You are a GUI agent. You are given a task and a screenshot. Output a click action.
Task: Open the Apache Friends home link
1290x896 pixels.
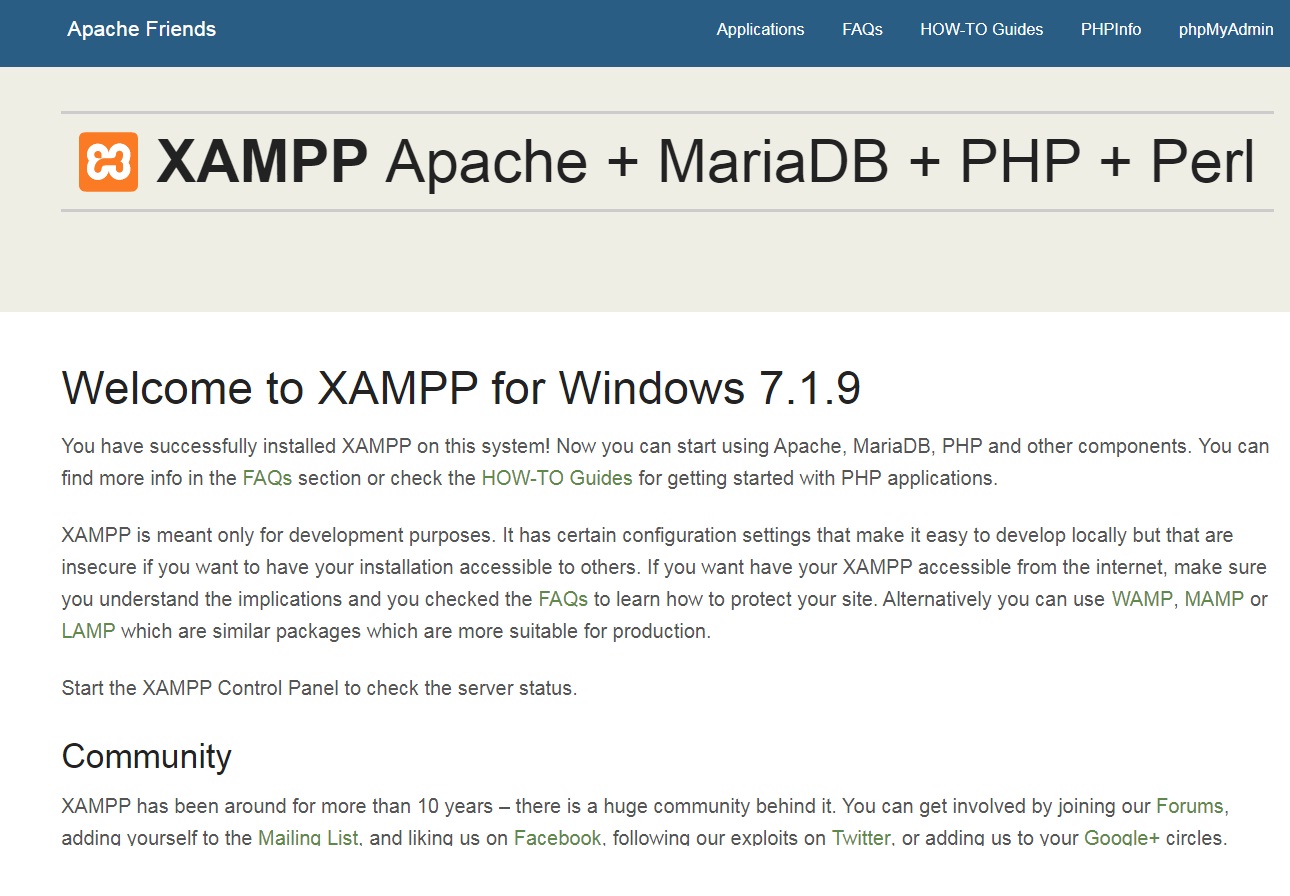tap(142, 29)
